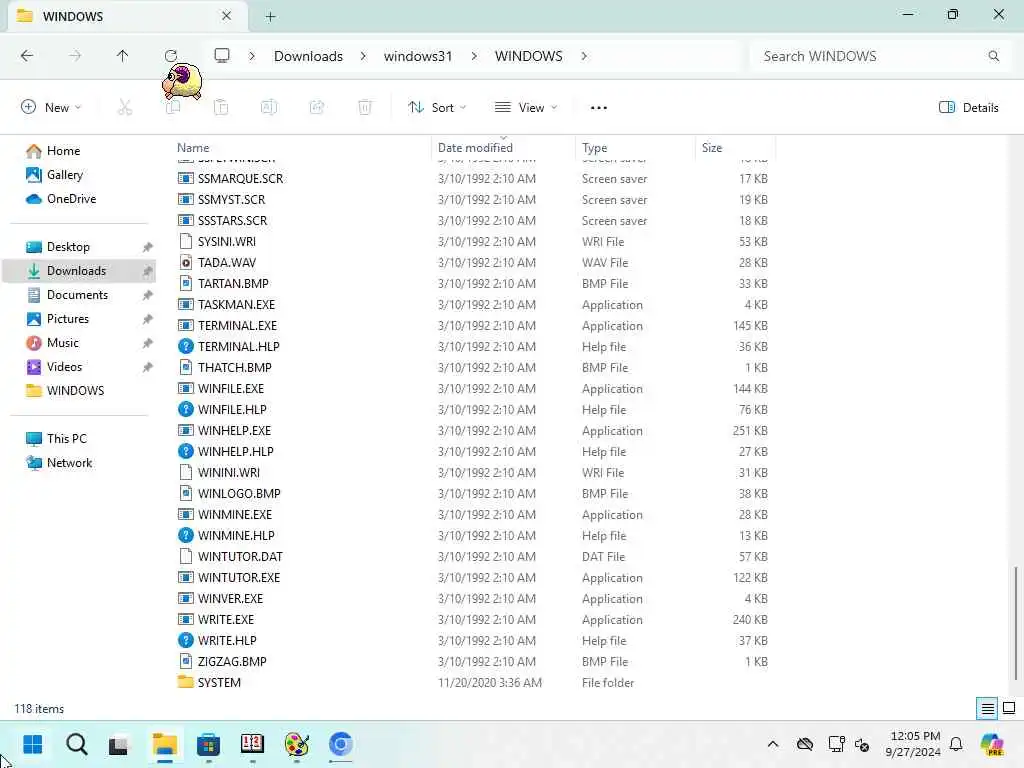Go back with the Back arrow
This screenshot has width=1024, height=768.
coord(27,56)
